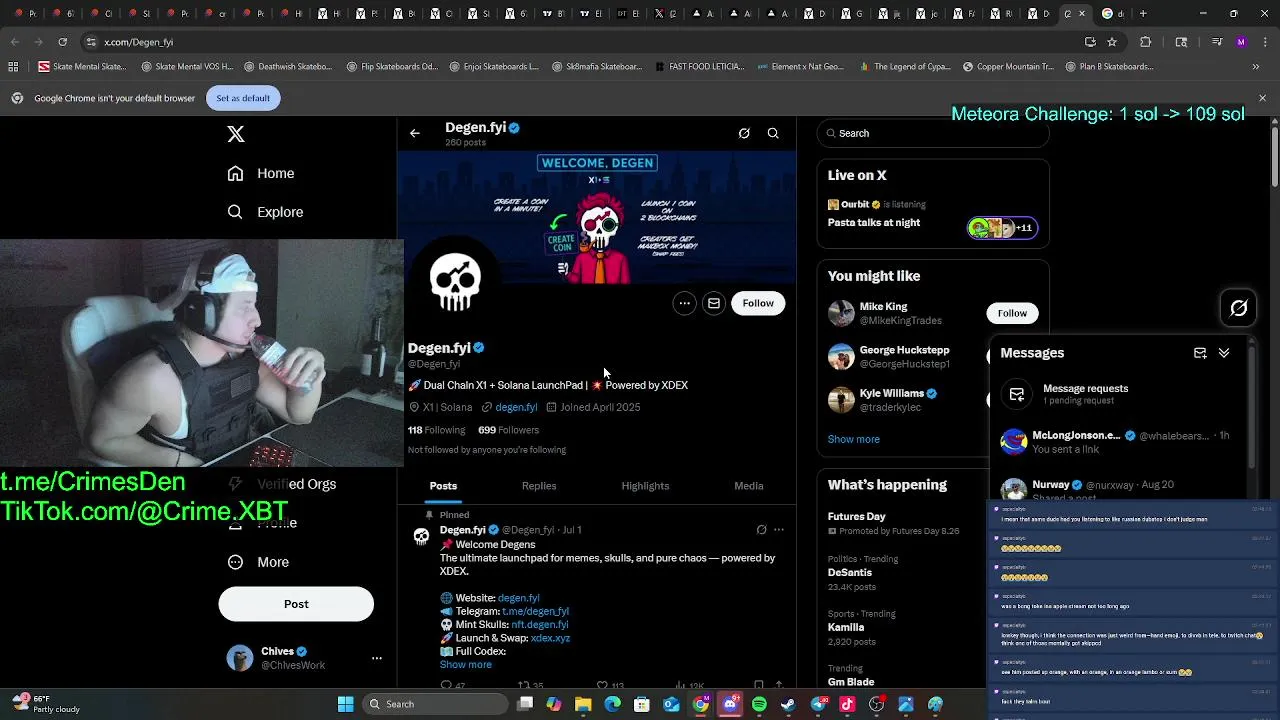Open Message requests
This screenshot has width=1280, height=720.
(1120, 394)
